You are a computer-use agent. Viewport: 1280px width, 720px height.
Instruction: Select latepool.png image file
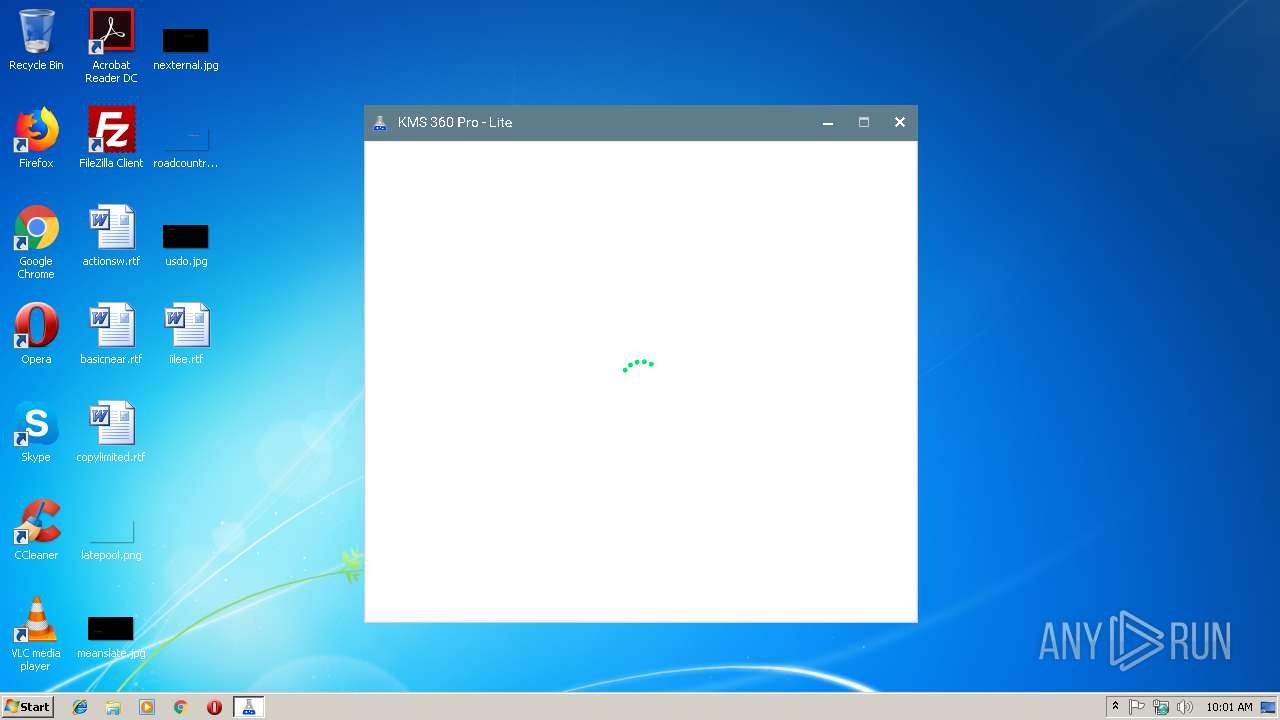(x=111, y=540)
